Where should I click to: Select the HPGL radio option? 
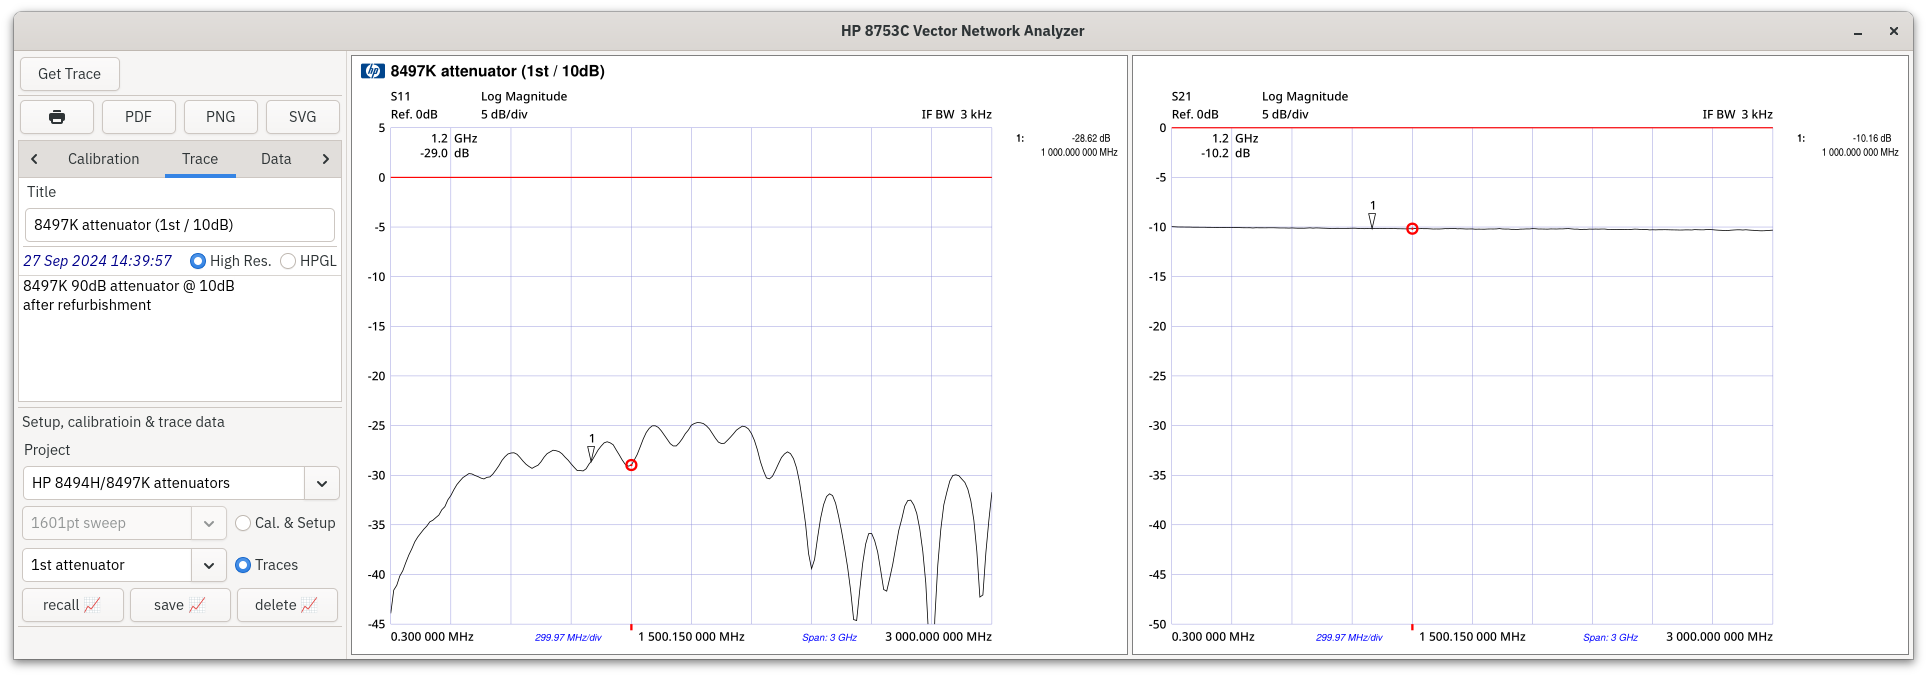288,261
